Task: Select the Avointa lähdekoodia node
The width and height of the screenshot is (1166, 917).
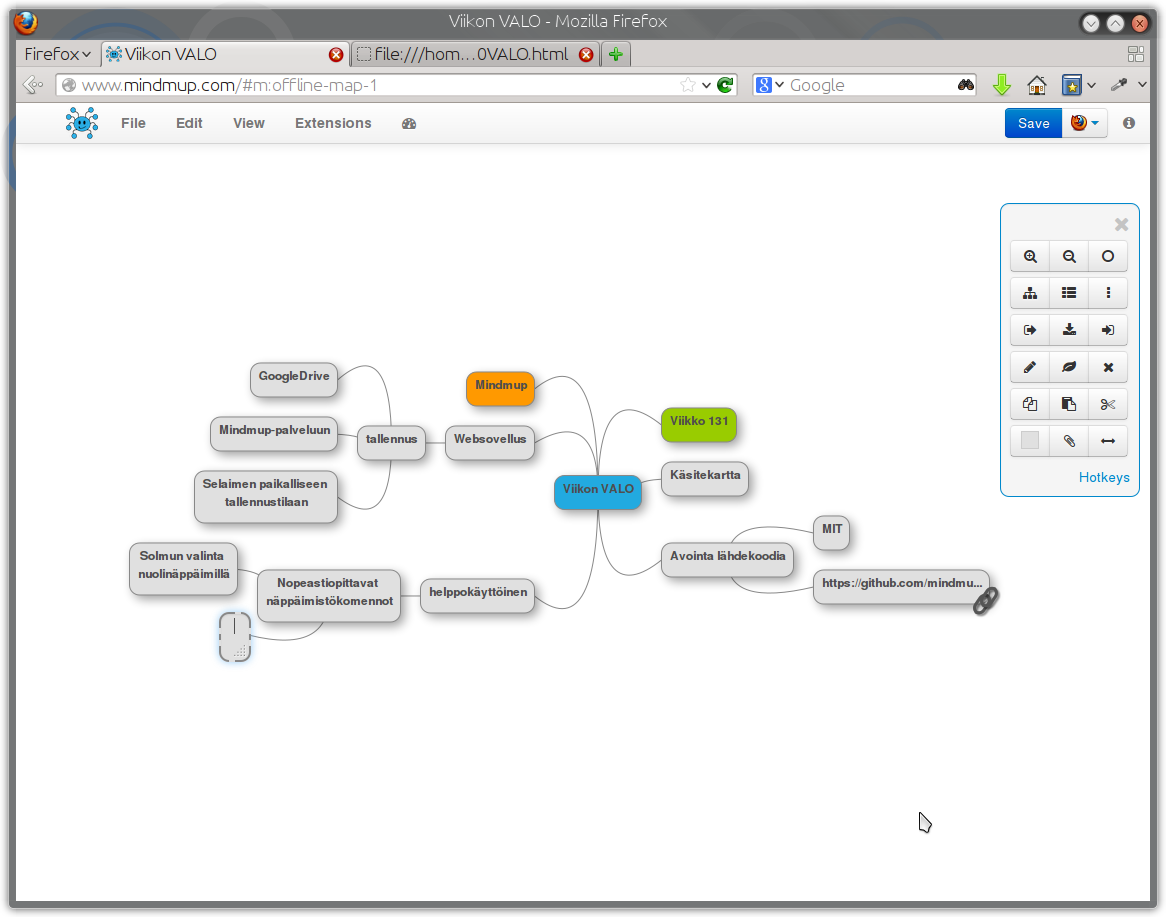Action: (727, 559)
